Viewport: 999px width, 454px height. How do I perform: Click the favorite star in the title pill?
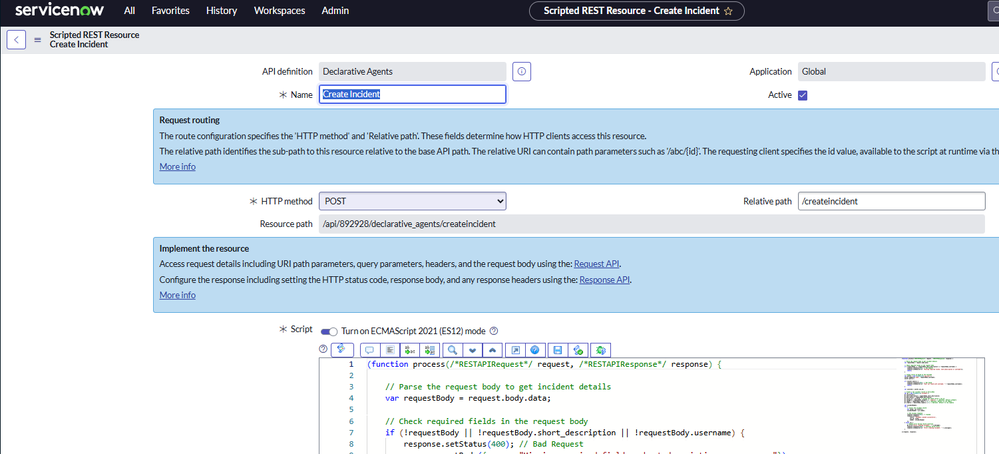click(x=728, y=11)
